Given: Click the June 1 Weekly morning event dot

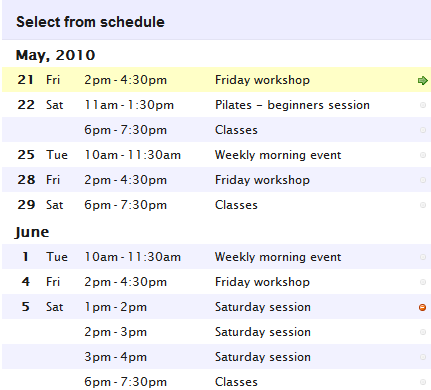Looking at the screenshot, I should 423,257.
